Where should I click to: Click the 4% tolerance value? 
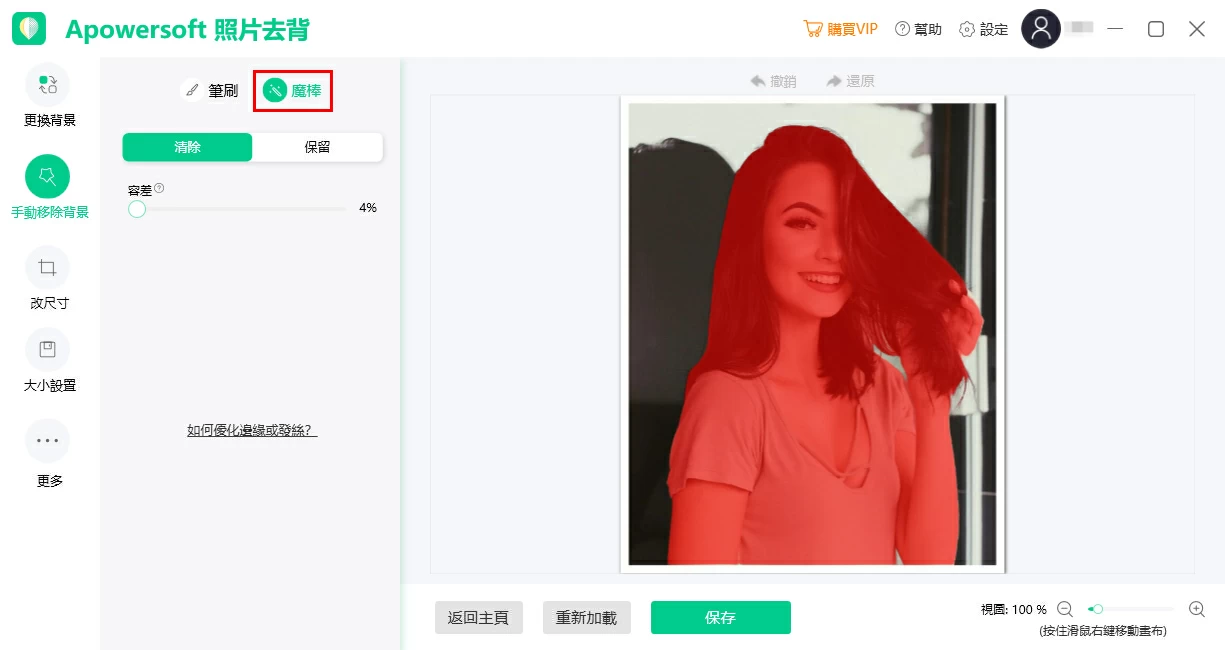coord(367,208)
